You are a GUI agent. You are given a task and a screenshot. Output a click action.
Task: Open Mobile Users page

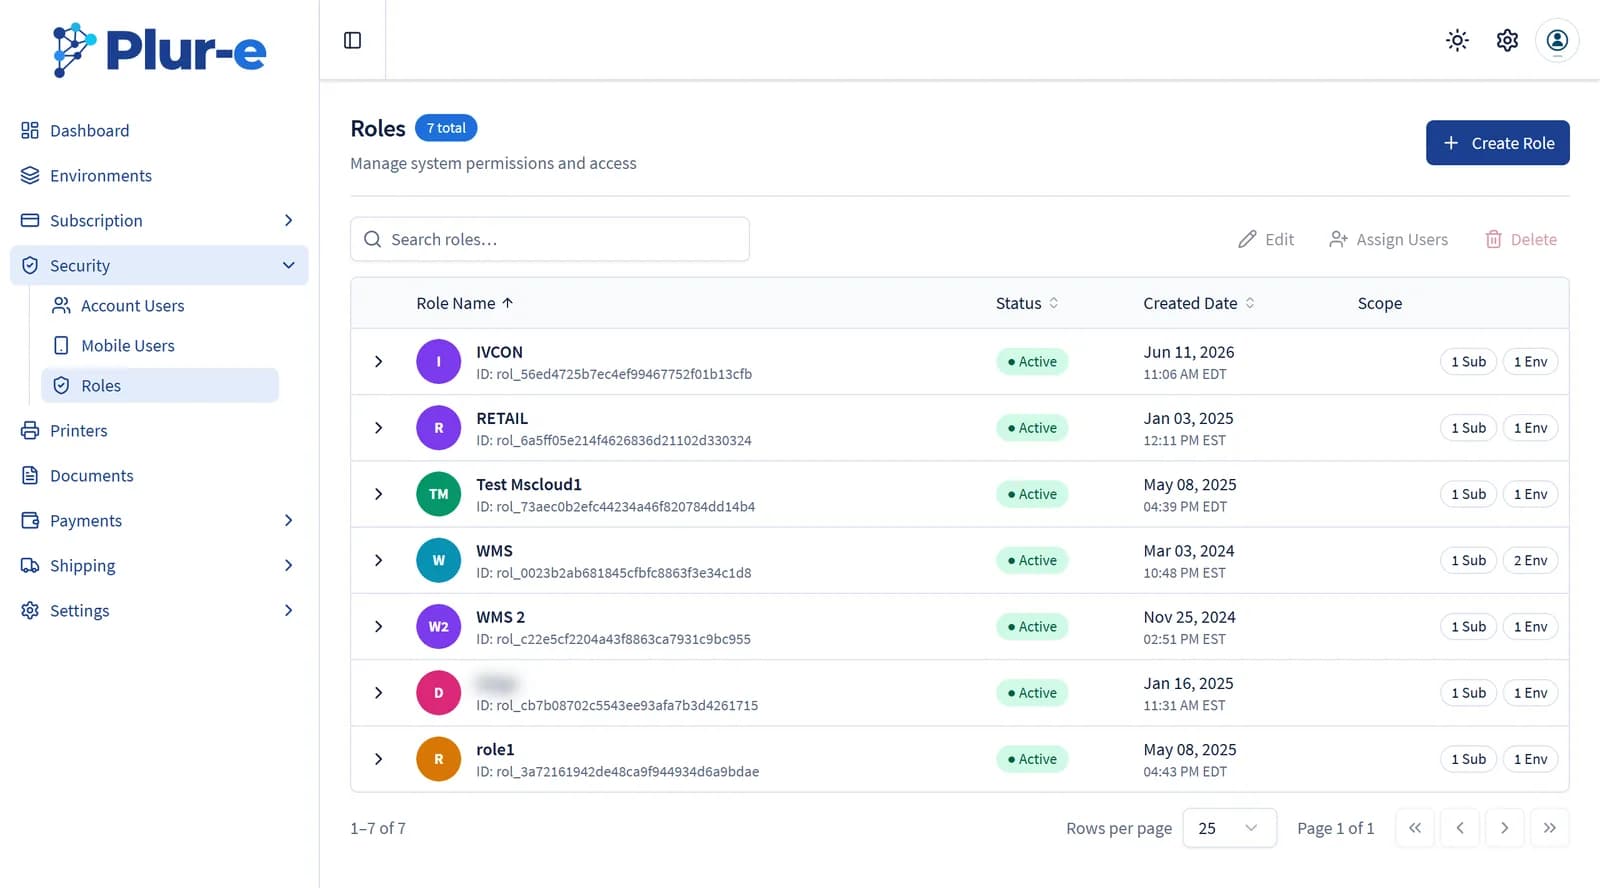[160, 345]
